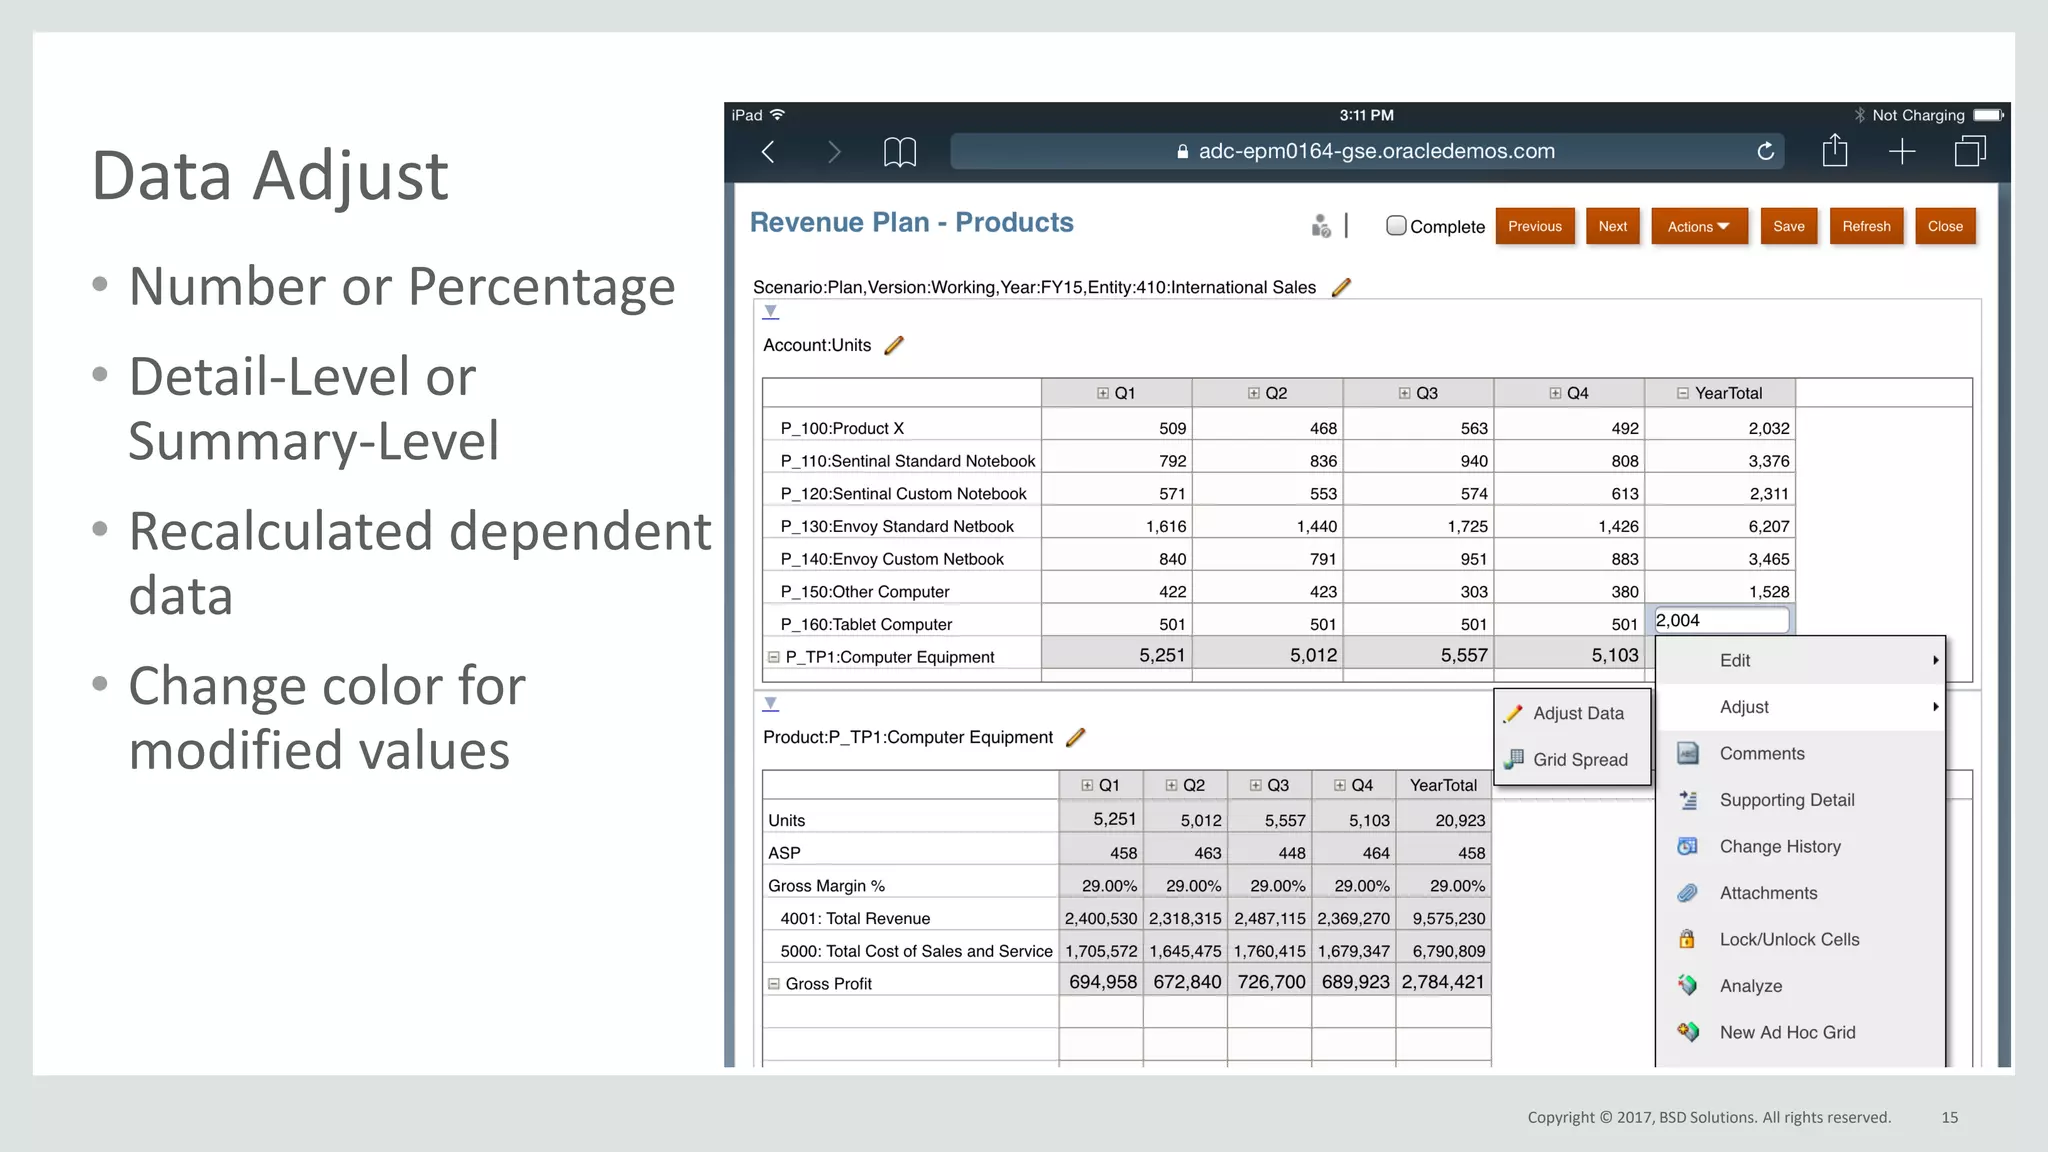The width and height of the screenshot is (2048, 1152).
Task: Open the tab overview icon
Action: [1969, 152]
